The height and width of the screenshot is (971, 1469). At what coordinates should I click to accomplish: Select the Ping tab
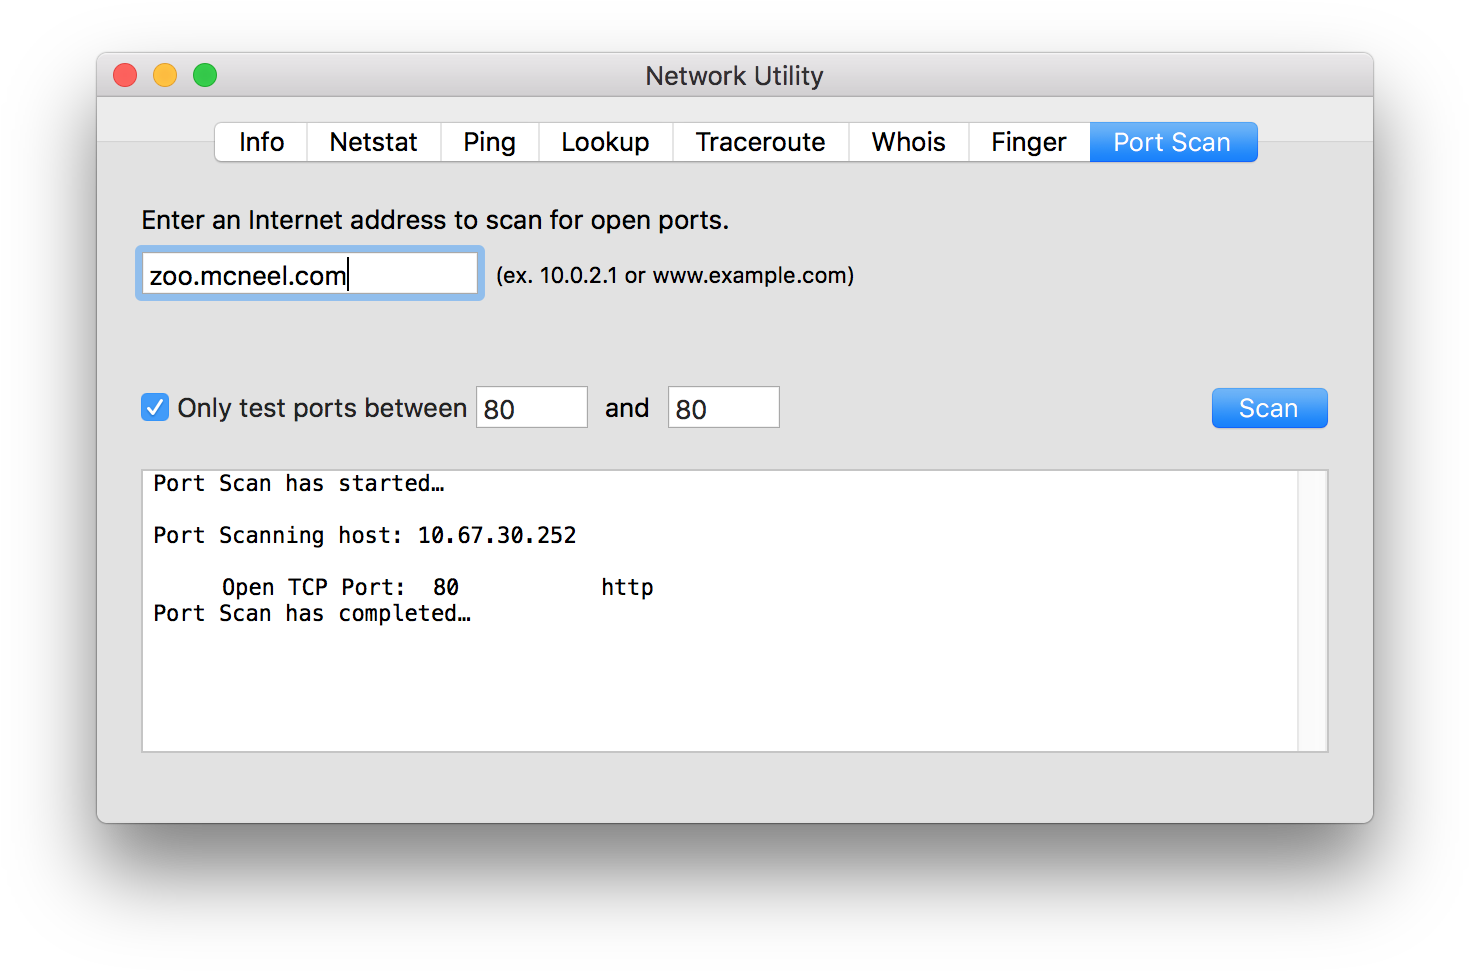(x=489, y=142)
